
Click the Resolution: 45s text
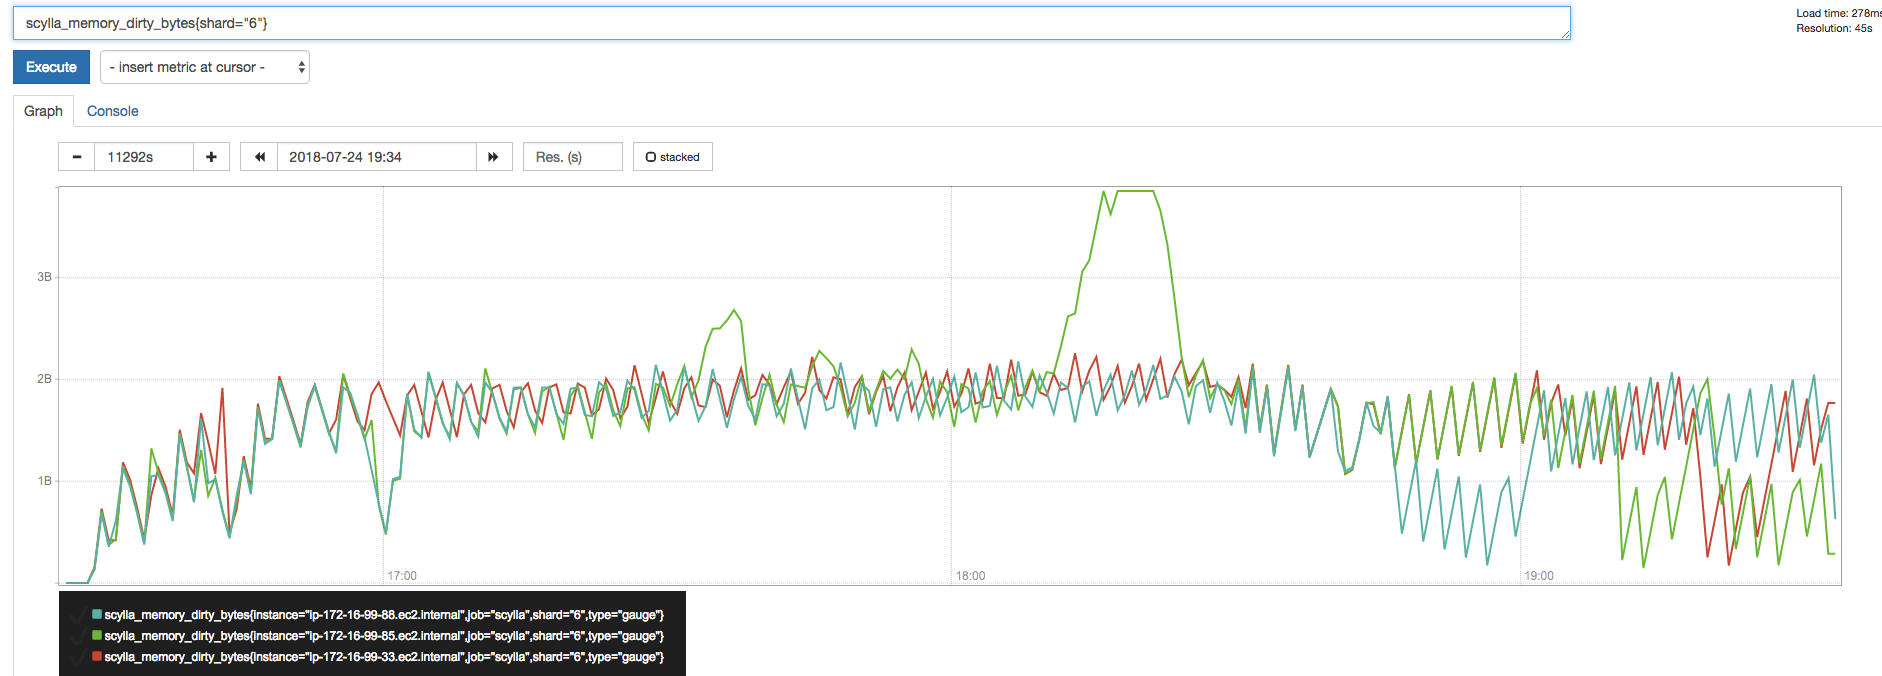[x=1834, y=28]
